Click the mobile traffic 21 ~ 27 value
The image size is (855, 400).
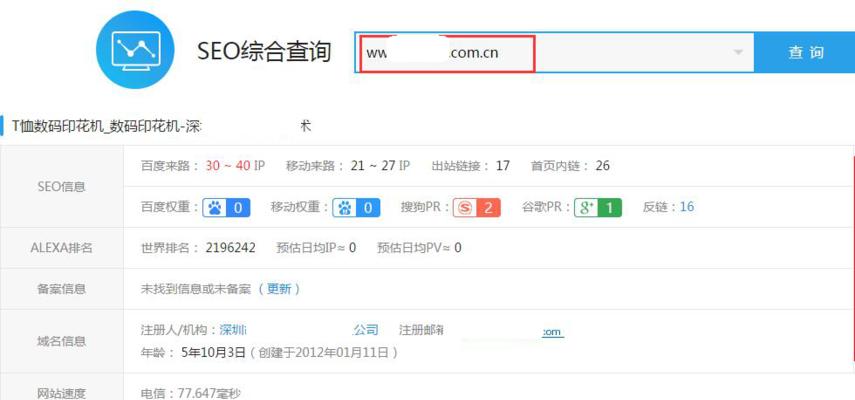373,166
